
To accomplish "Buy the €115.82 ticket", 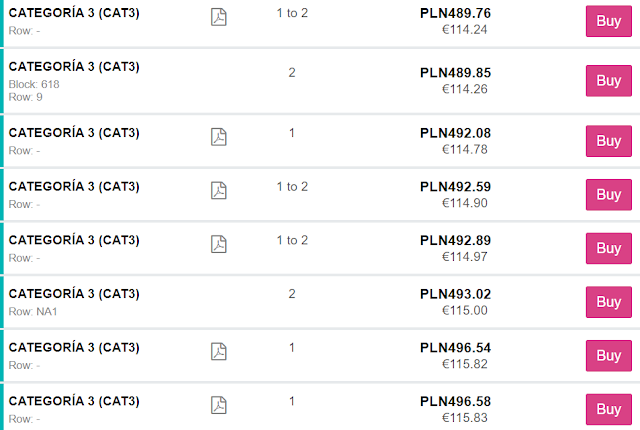I will pos(608,355).
